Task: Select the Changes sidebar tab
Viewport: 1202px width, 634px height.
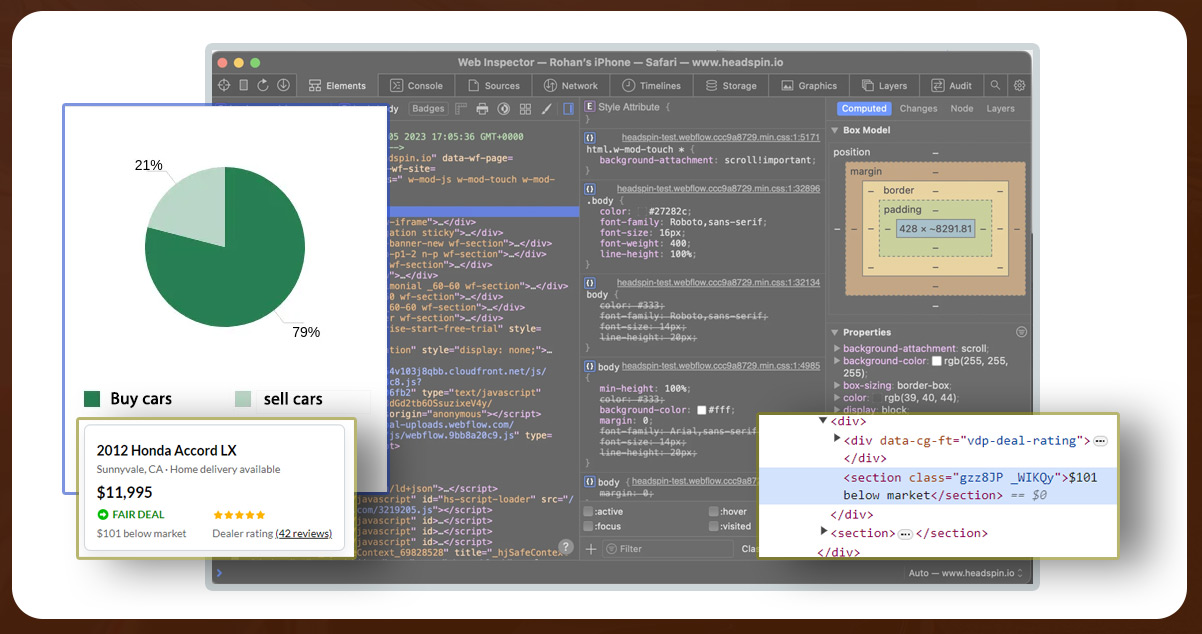Action: point(918,108)
